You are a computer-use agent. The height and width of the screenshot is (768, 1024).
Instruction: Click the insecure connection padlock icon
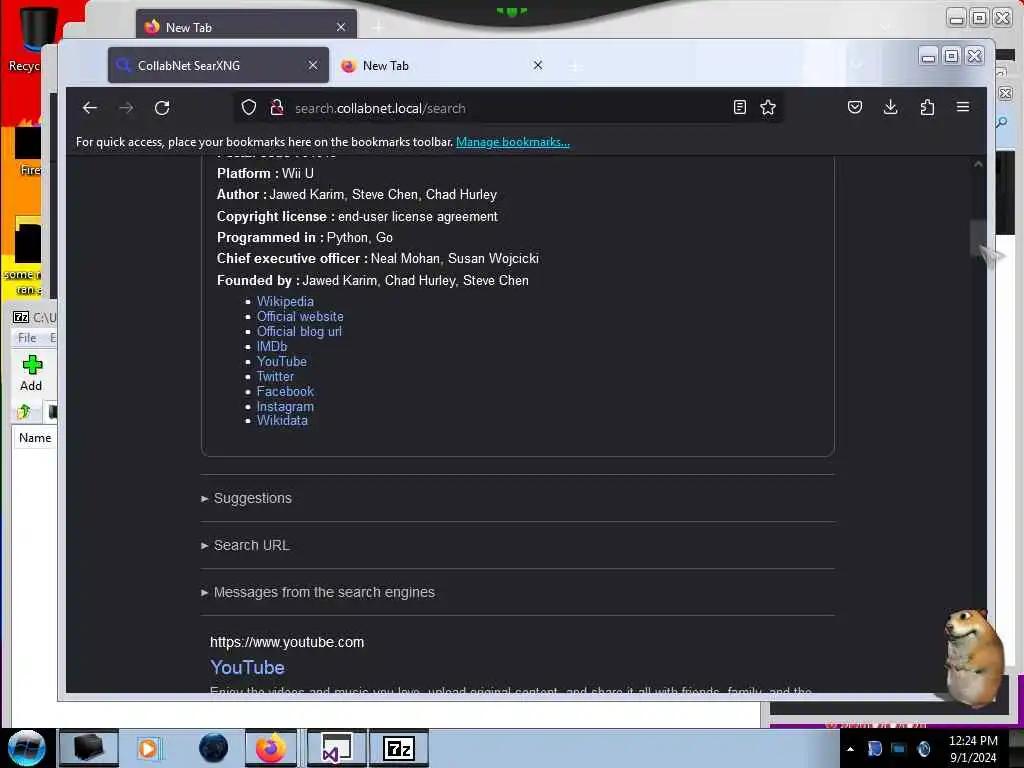[277, 108]
